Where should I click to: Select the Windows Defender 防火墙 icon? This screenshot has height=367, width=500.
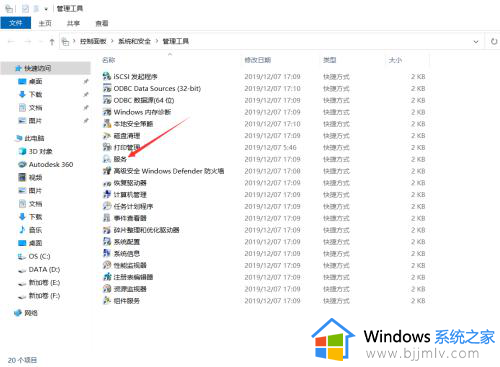tap(107, 171)
